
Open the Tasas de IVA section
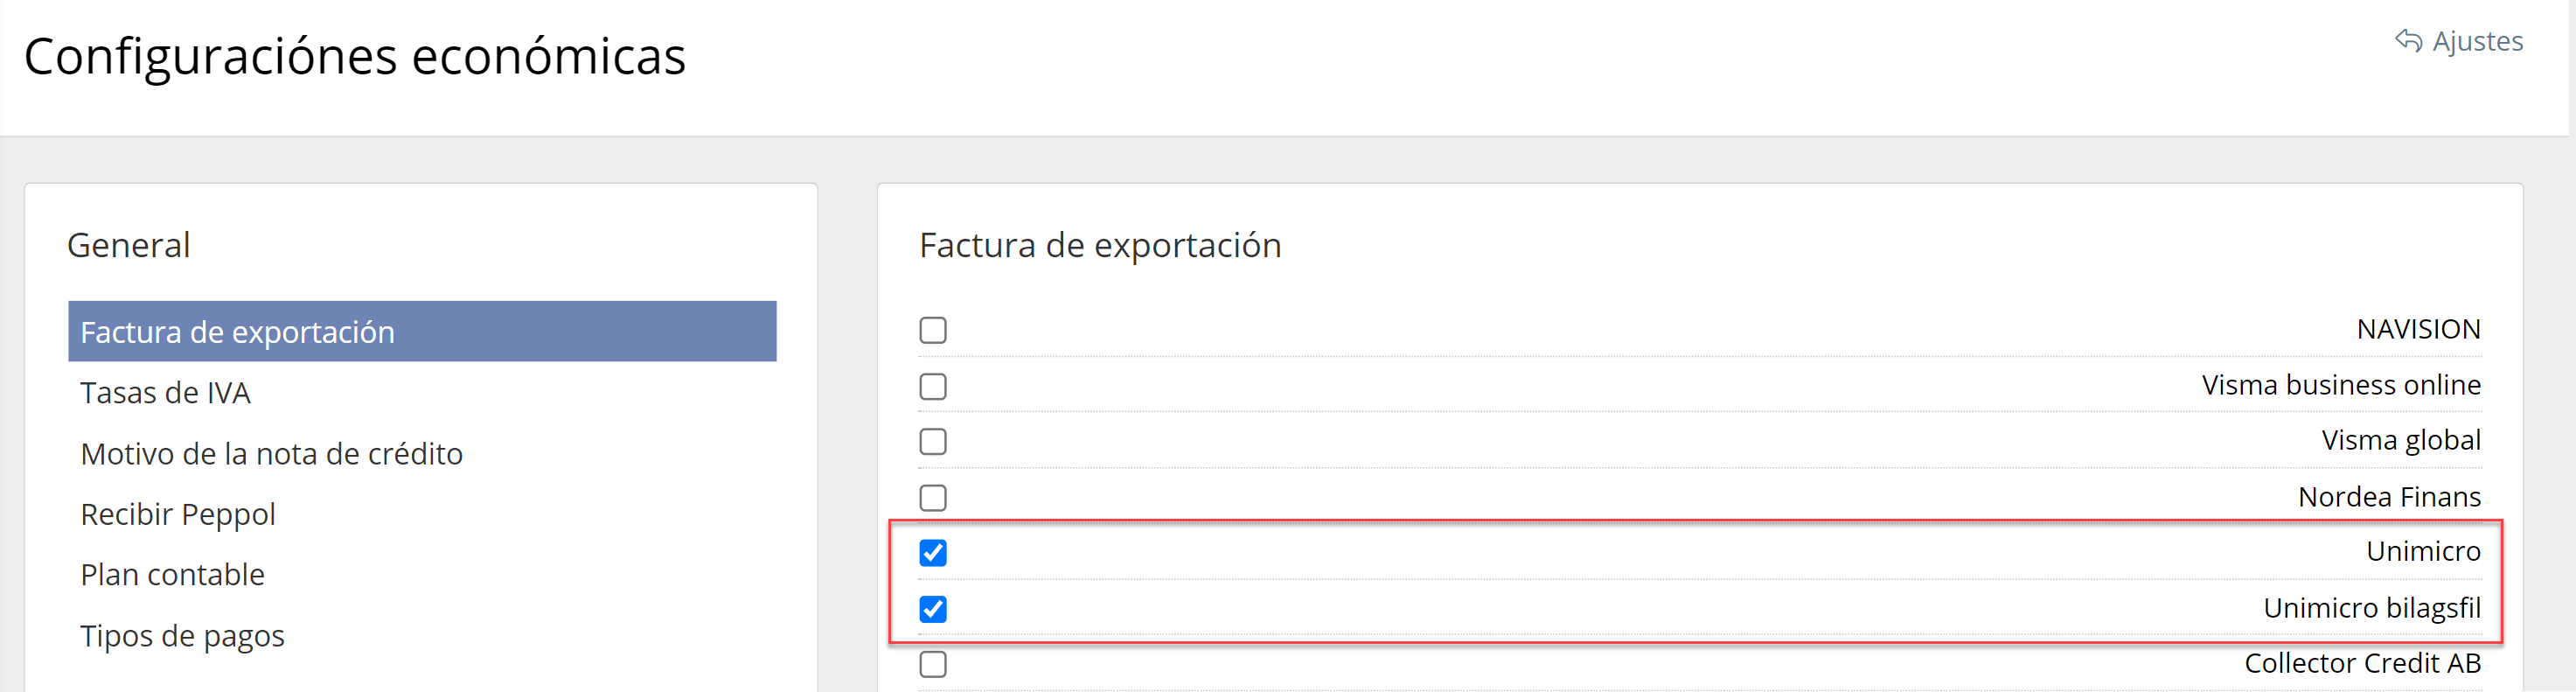tap(165, 393)
